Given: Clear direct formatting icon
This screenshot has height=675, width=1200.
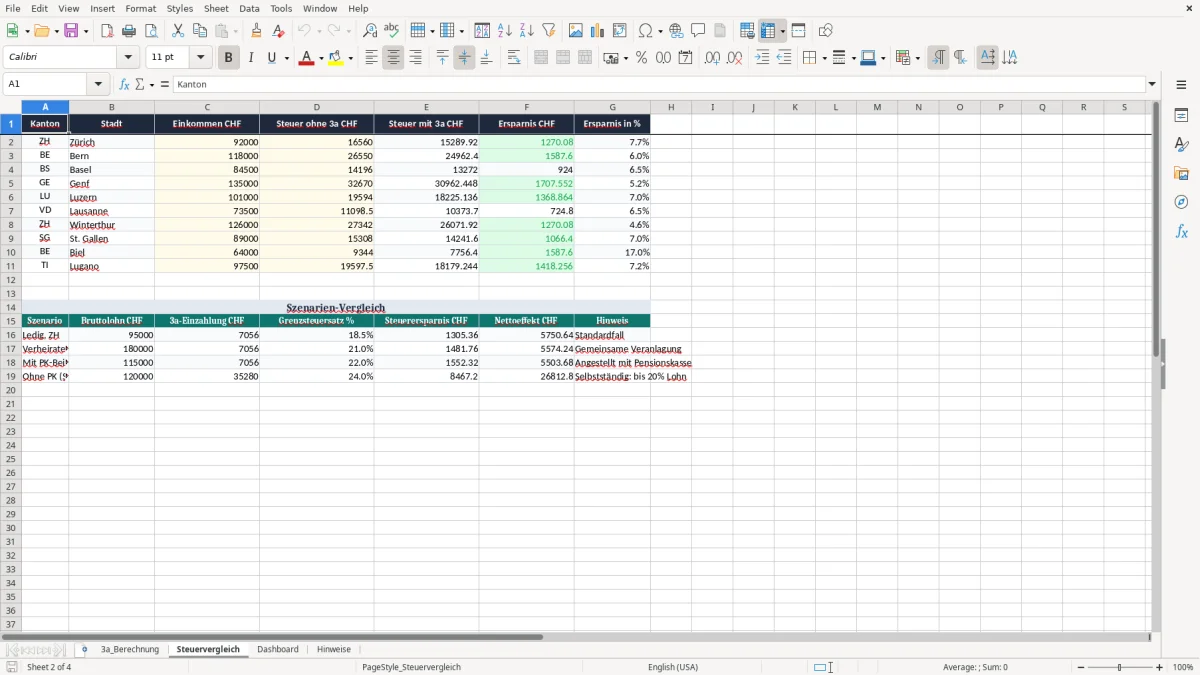Looking at the screenshot, I should (x=278, y=31).
